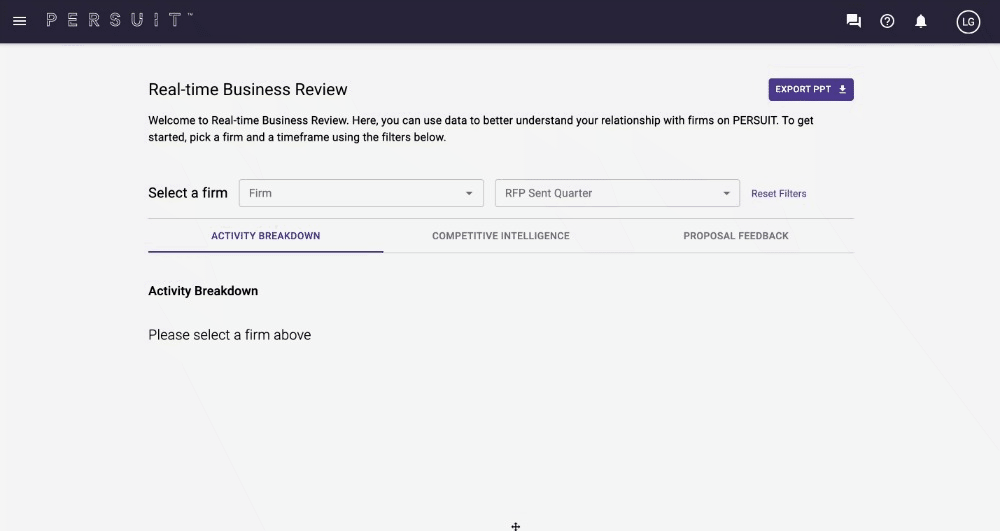Open the hamburger navigation menu
Screen dimensions: 1000x531
pos(19,21)
